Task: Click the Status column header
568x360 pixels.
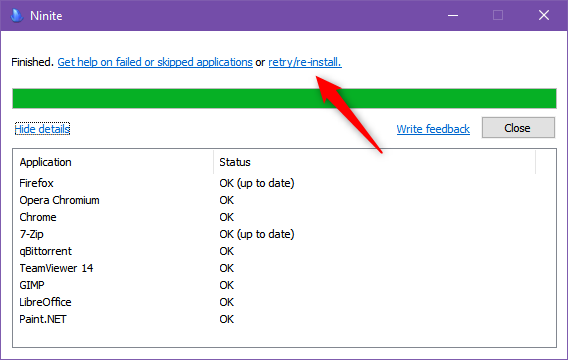Action: coord(375,162)
